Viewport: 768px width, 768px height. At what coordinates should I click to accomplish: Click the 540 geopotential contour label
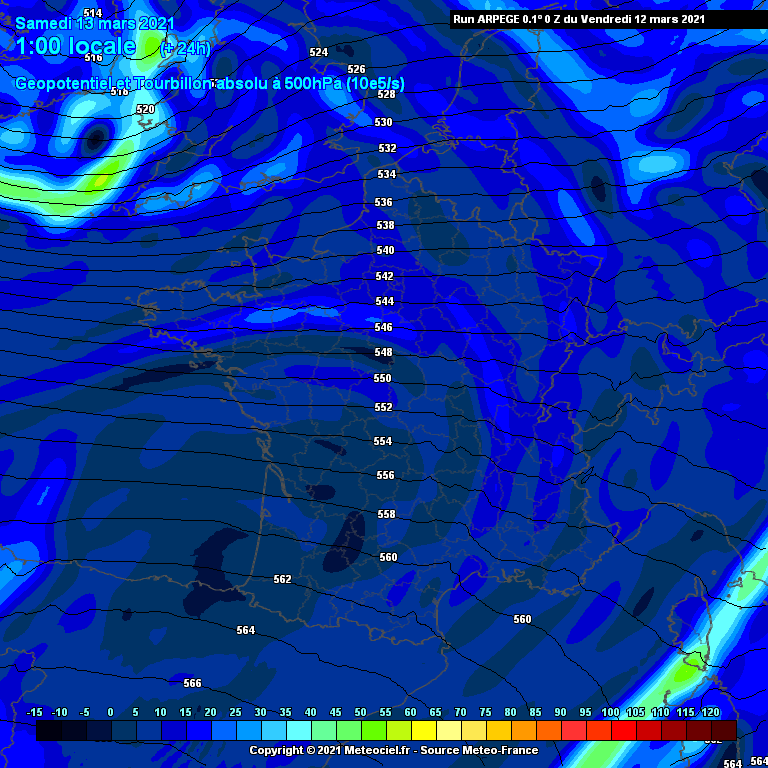(x=385, y=251)
